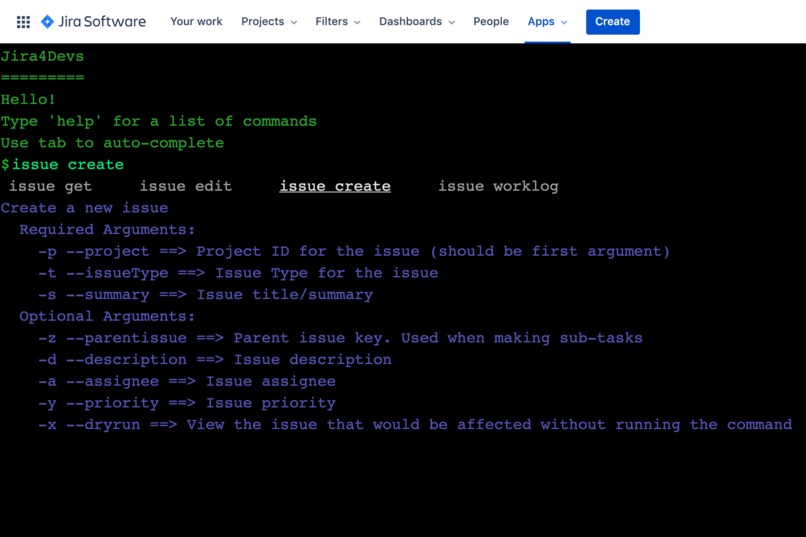The image size is (806, 537).
Task: Click the Jira Software diamond logo
Action: click(x=47, y=22)
